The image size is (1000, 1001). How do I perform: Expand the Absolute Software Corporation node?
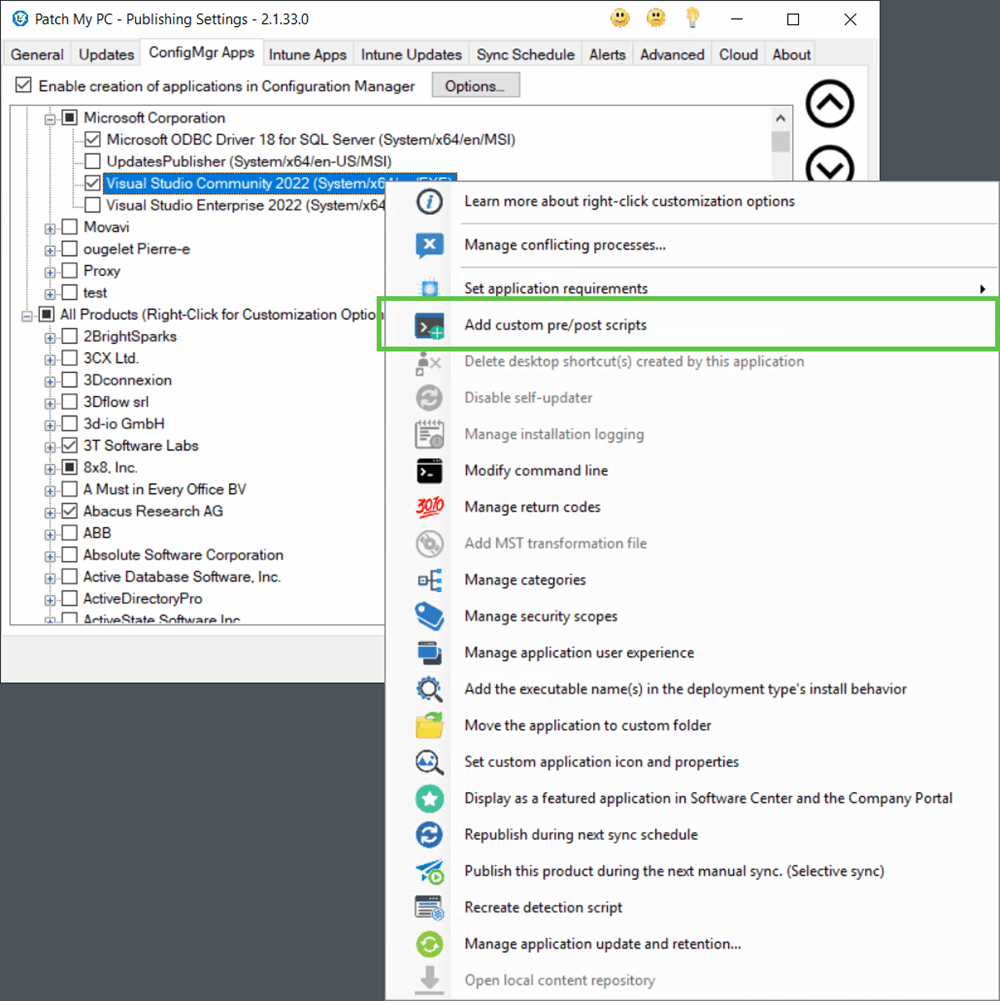coord(50,556)
